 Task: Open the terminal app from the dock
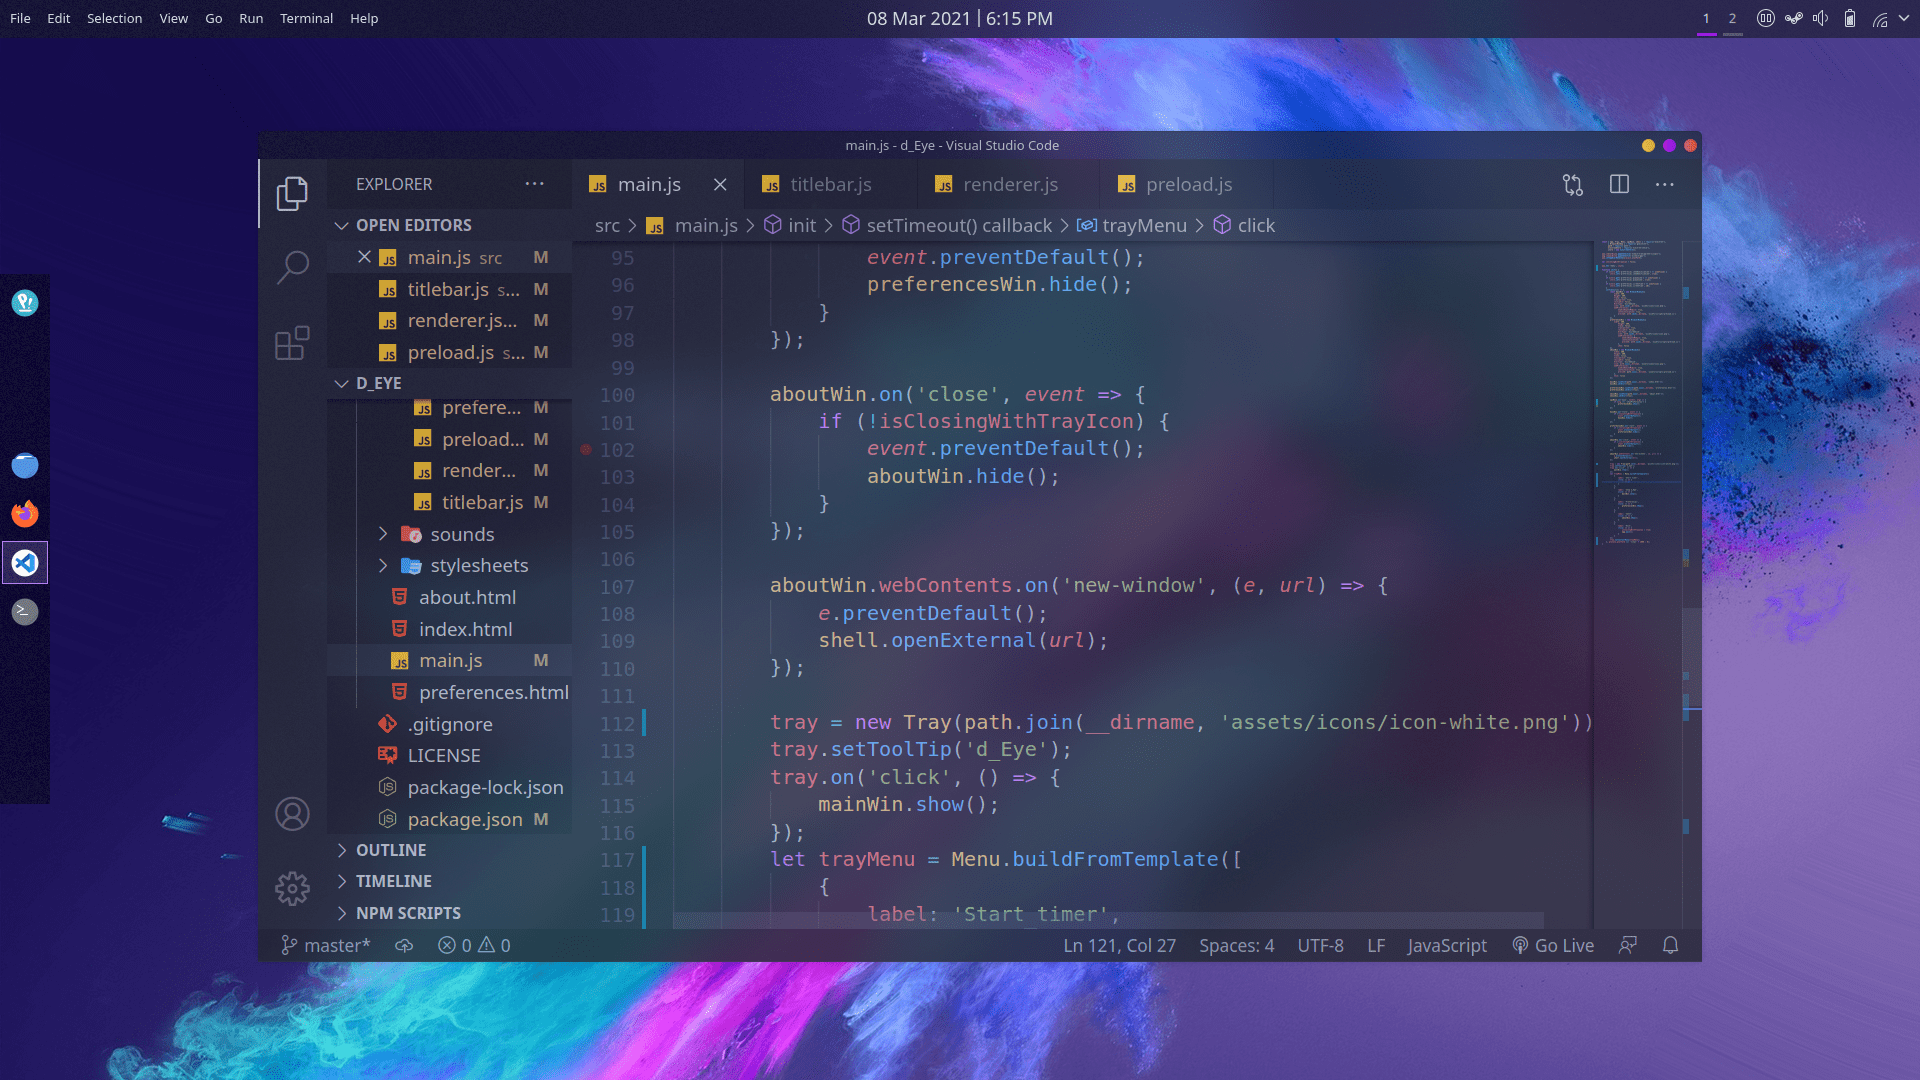click(25, 611)
